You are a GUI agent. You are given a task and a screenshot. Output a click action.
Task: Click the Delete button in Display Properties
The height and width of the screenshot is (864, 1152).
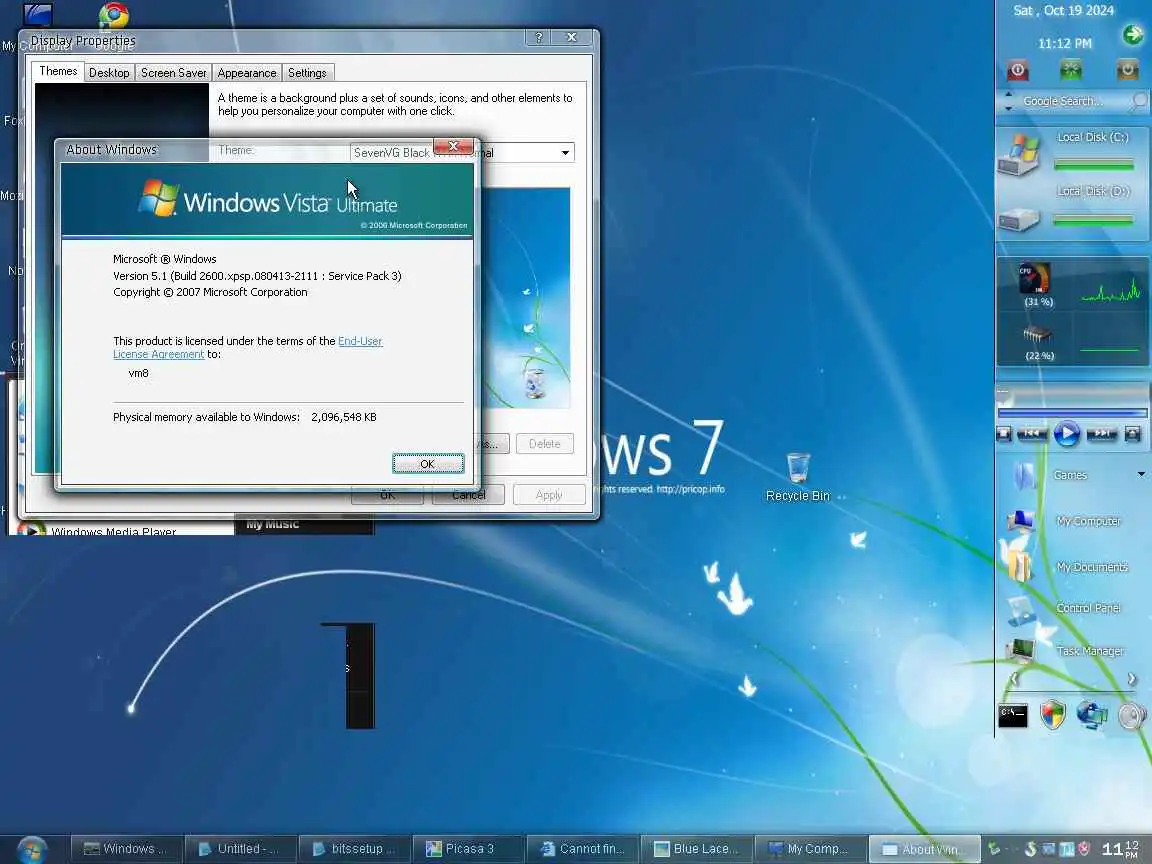point(544,444)
